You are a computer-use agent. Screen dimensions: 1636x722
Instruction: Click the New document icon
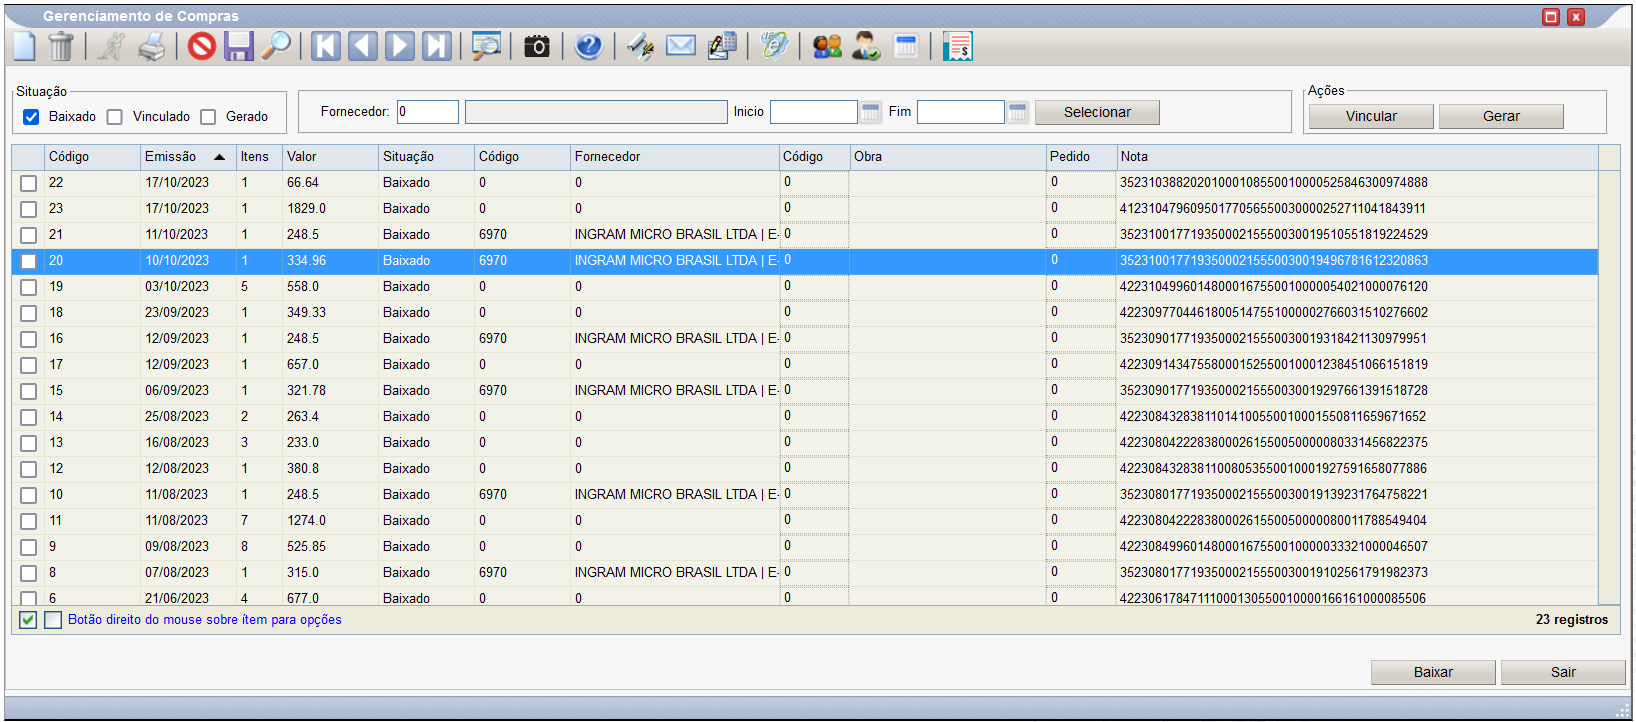pyautogui.click(x=24, y=46)
